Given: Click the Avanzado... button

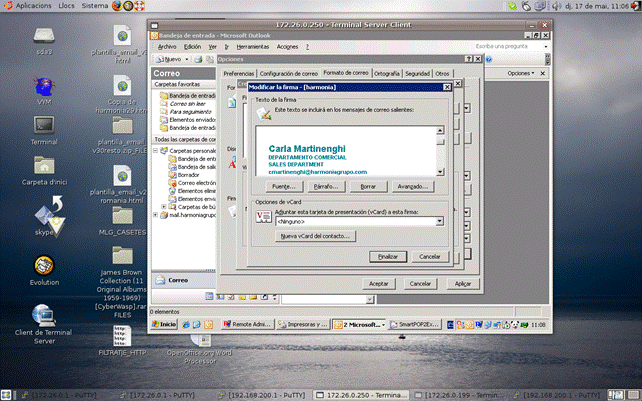Looking at the screenshot, I should pos(411,186).
